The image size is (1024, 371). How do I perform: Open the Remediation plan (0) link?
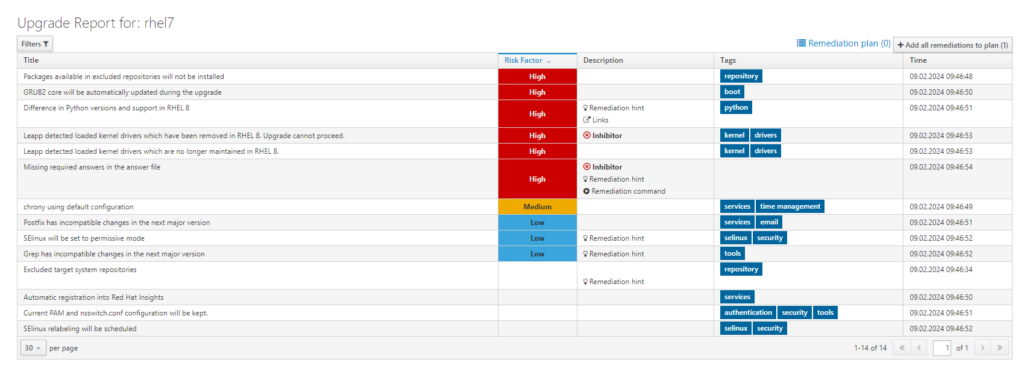point(844,44)
